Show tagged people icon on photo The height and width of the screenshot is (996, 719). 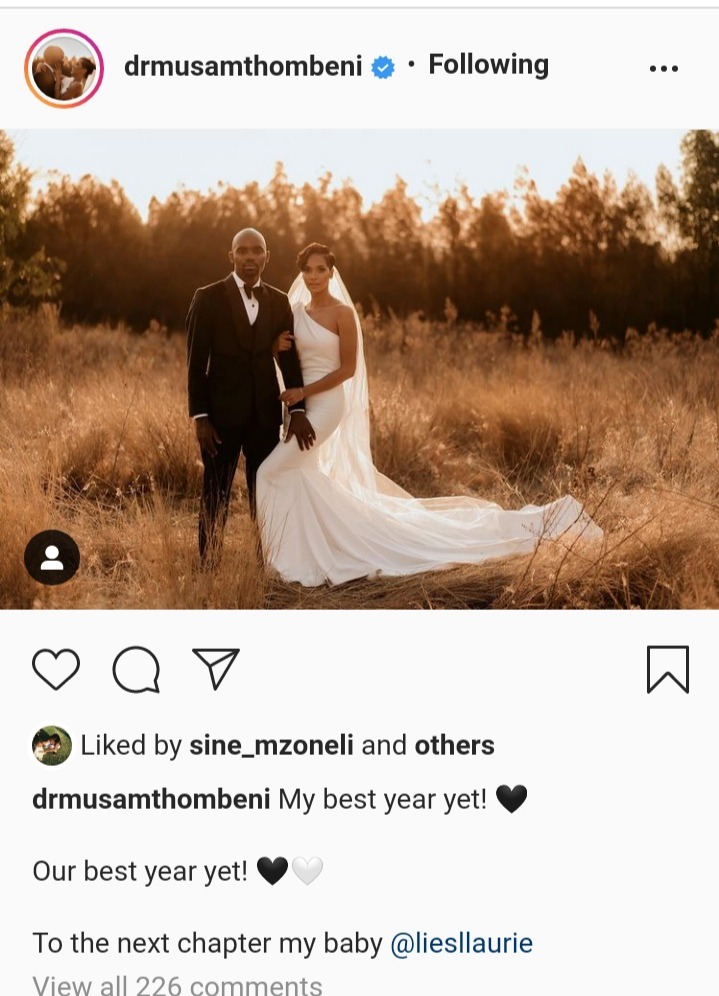pos(52,558)
